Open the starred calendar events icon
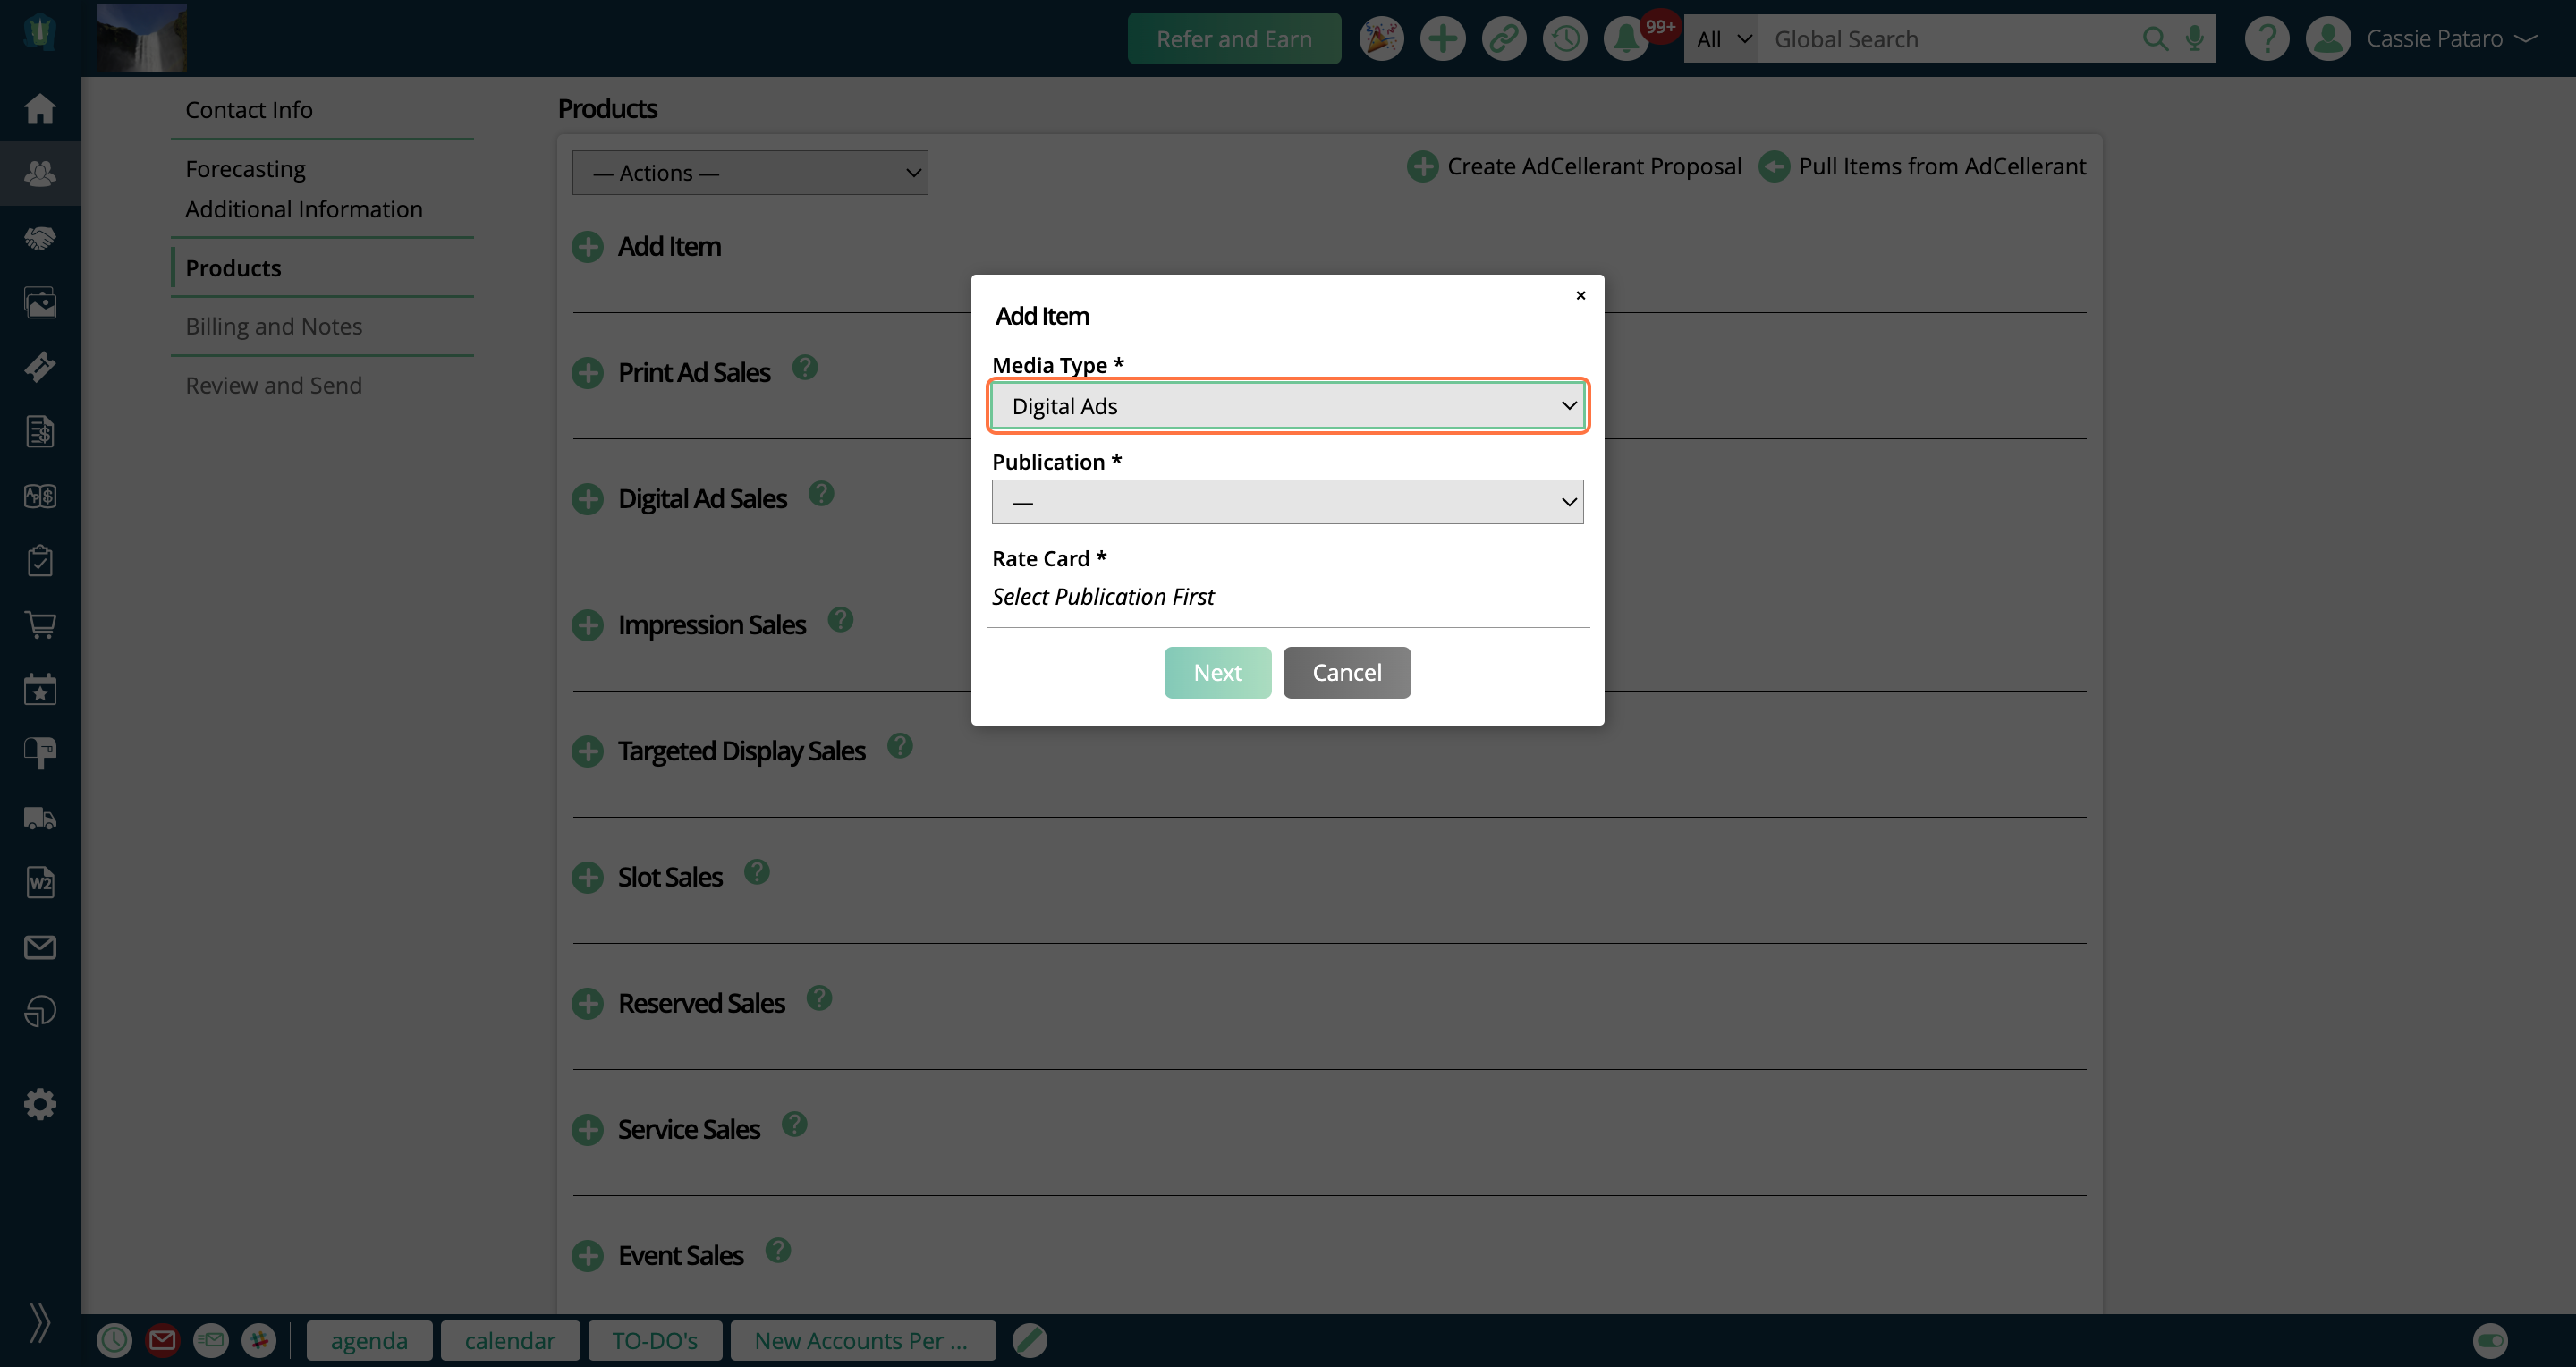2576x1367 pixels. (x=40, y=689)
